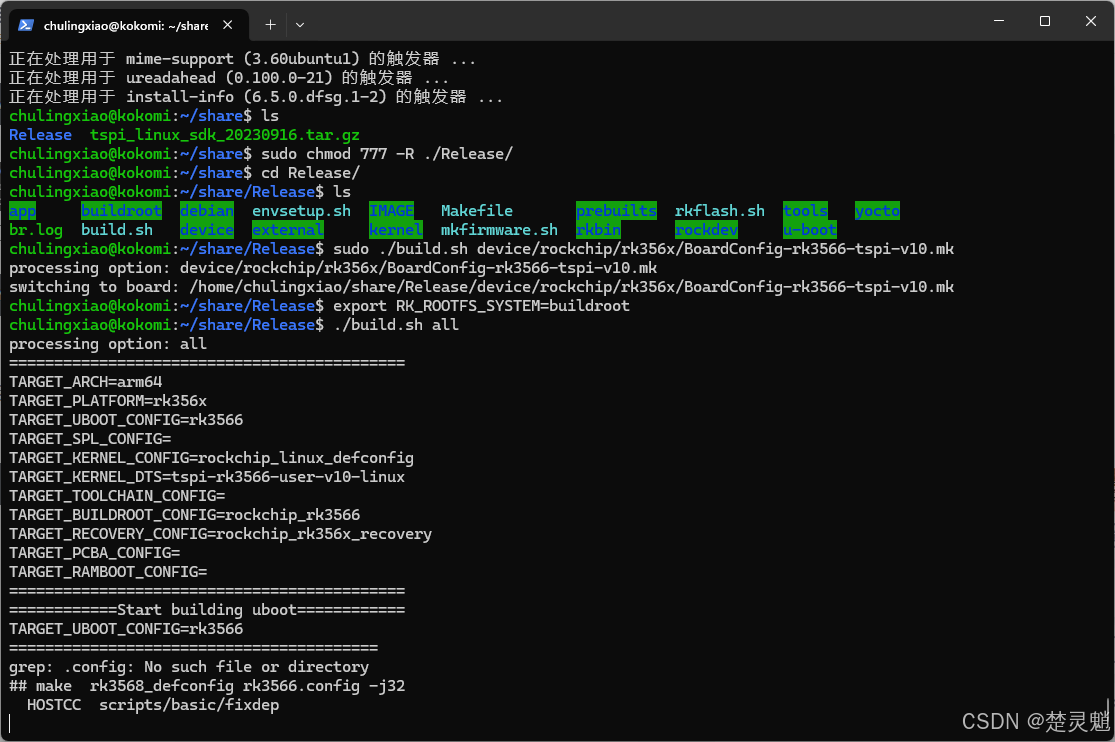Click the 'external' folder listing
This screenshot has width=1115, height=742.
click(x=288, y=230)
